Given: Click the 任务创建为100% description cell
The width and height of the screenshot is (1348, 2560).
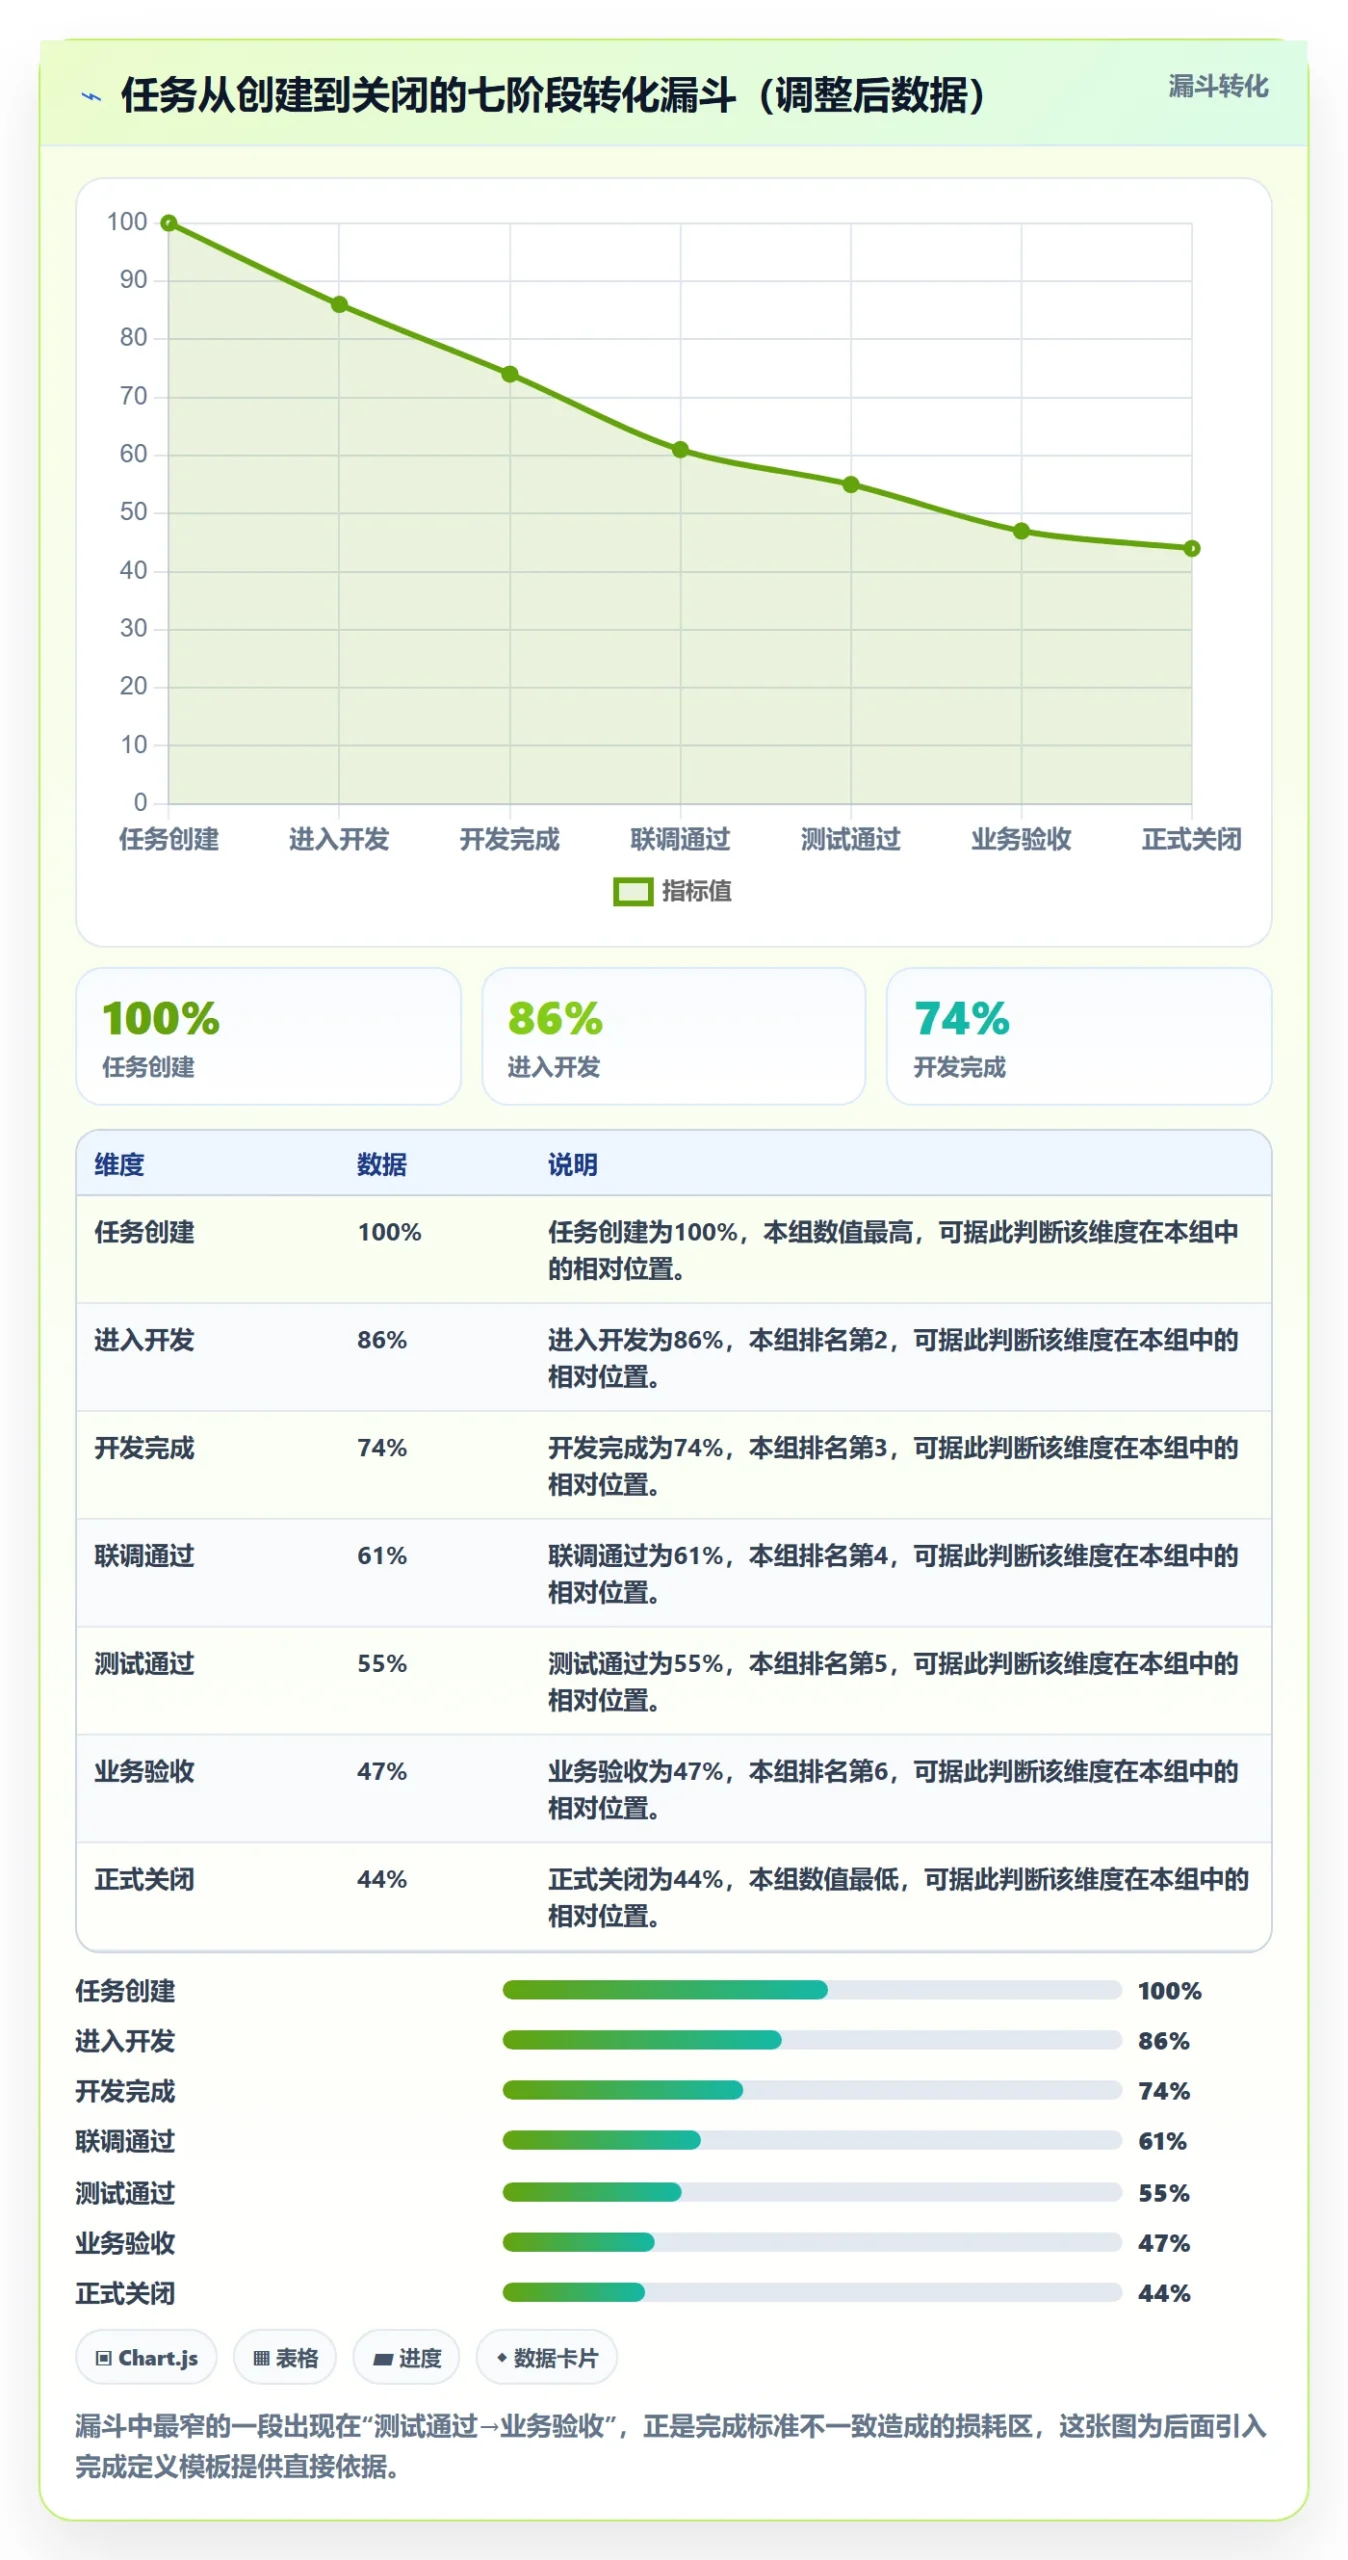Looking at the screenshot, I should tap(893, 1250).
